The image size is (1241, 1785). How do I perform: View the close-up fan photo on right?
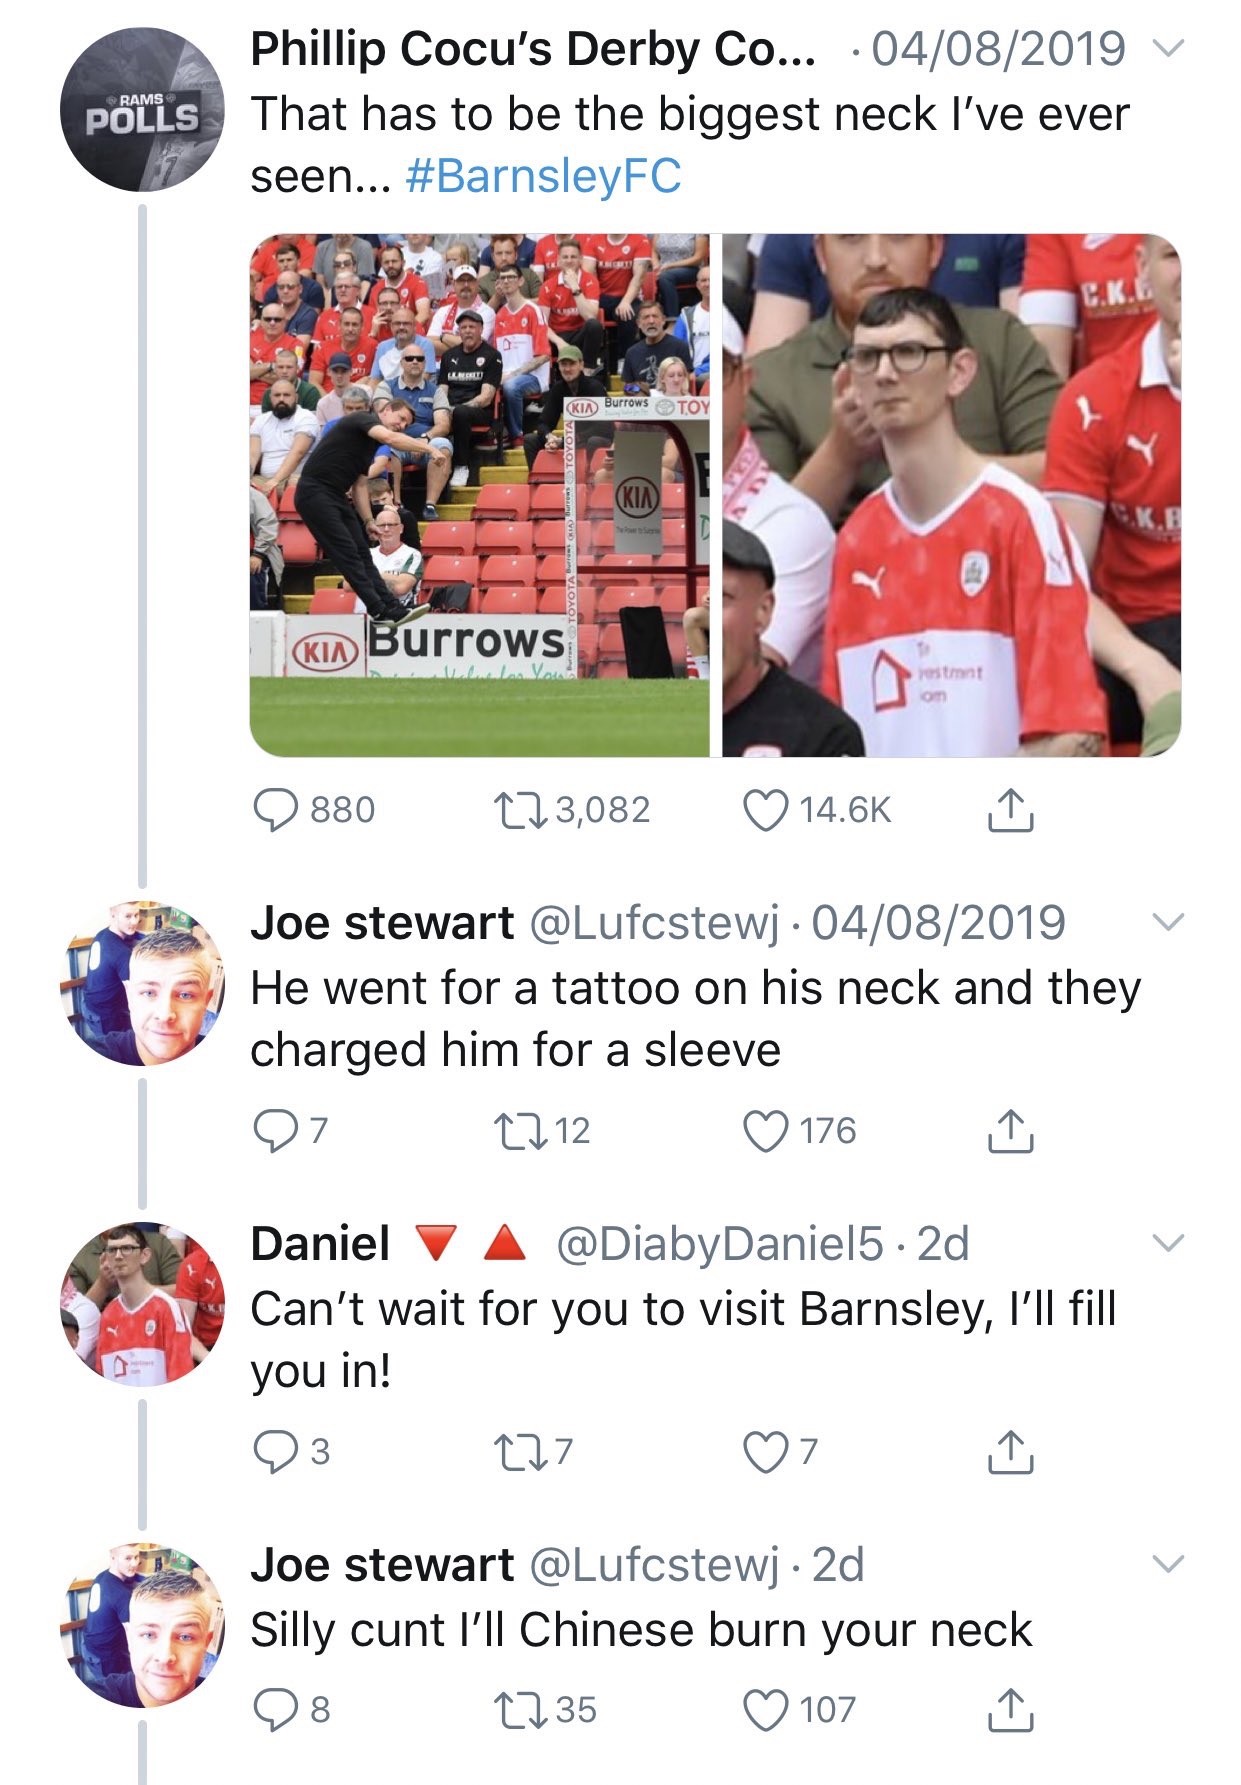[951, 495]
